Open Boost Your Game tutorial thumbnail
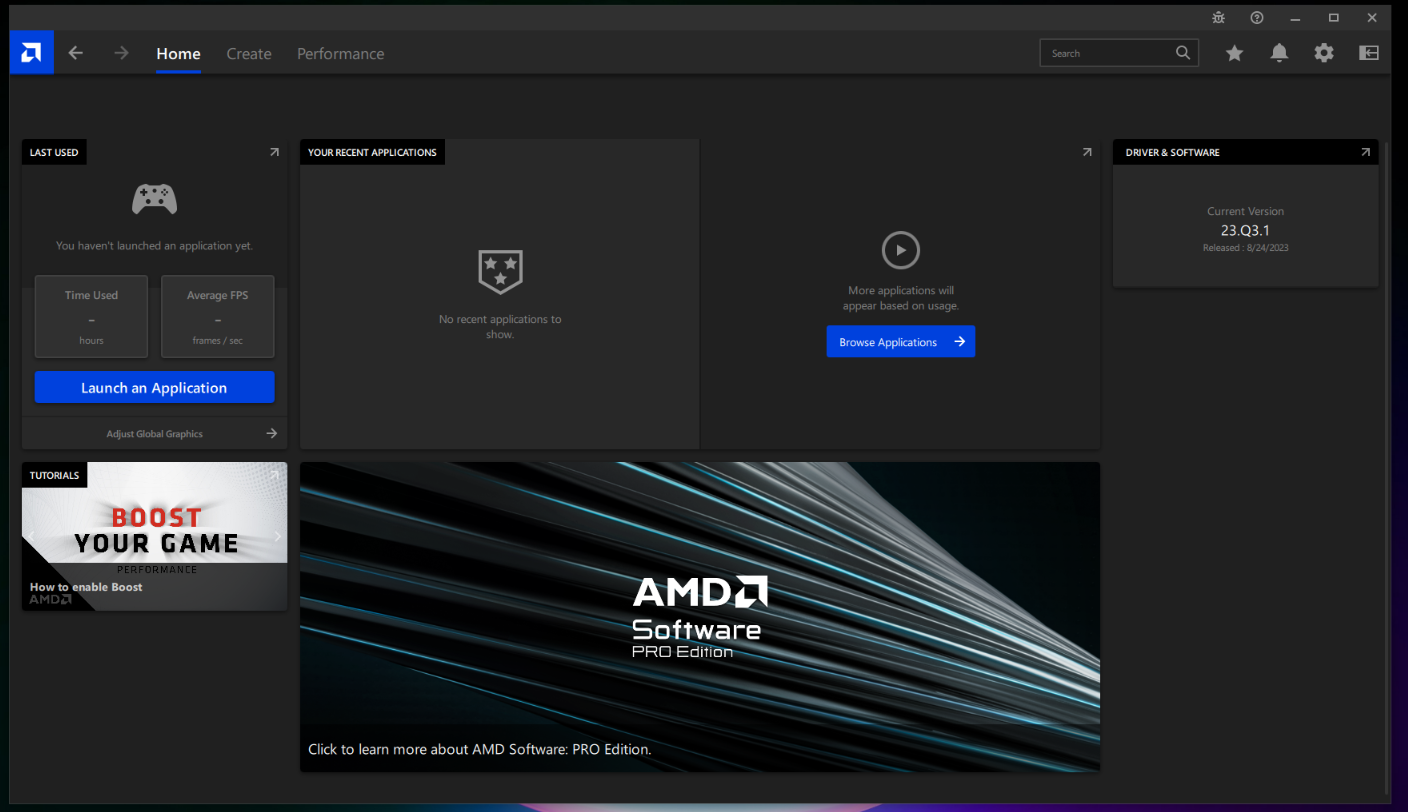1408x812 pixels. [x=154, y=536]
